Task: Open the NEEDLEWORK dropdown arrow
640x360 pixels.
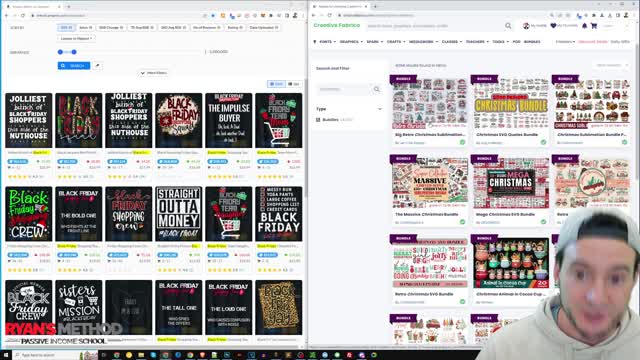Action: pos(437,42)
